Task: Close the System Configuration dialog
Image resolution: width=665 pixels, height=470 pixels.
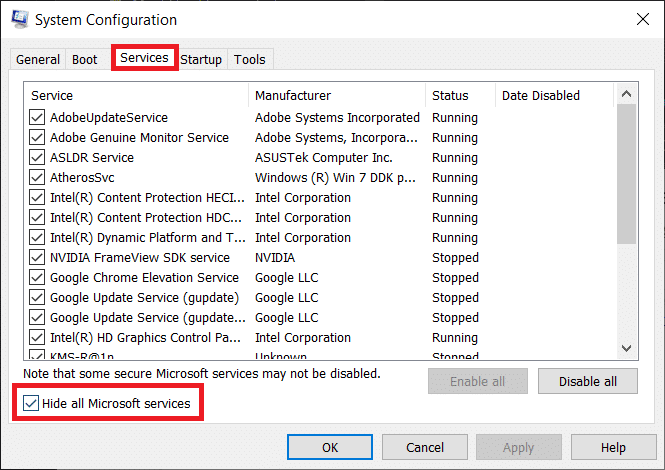Action: click(640, 19)
